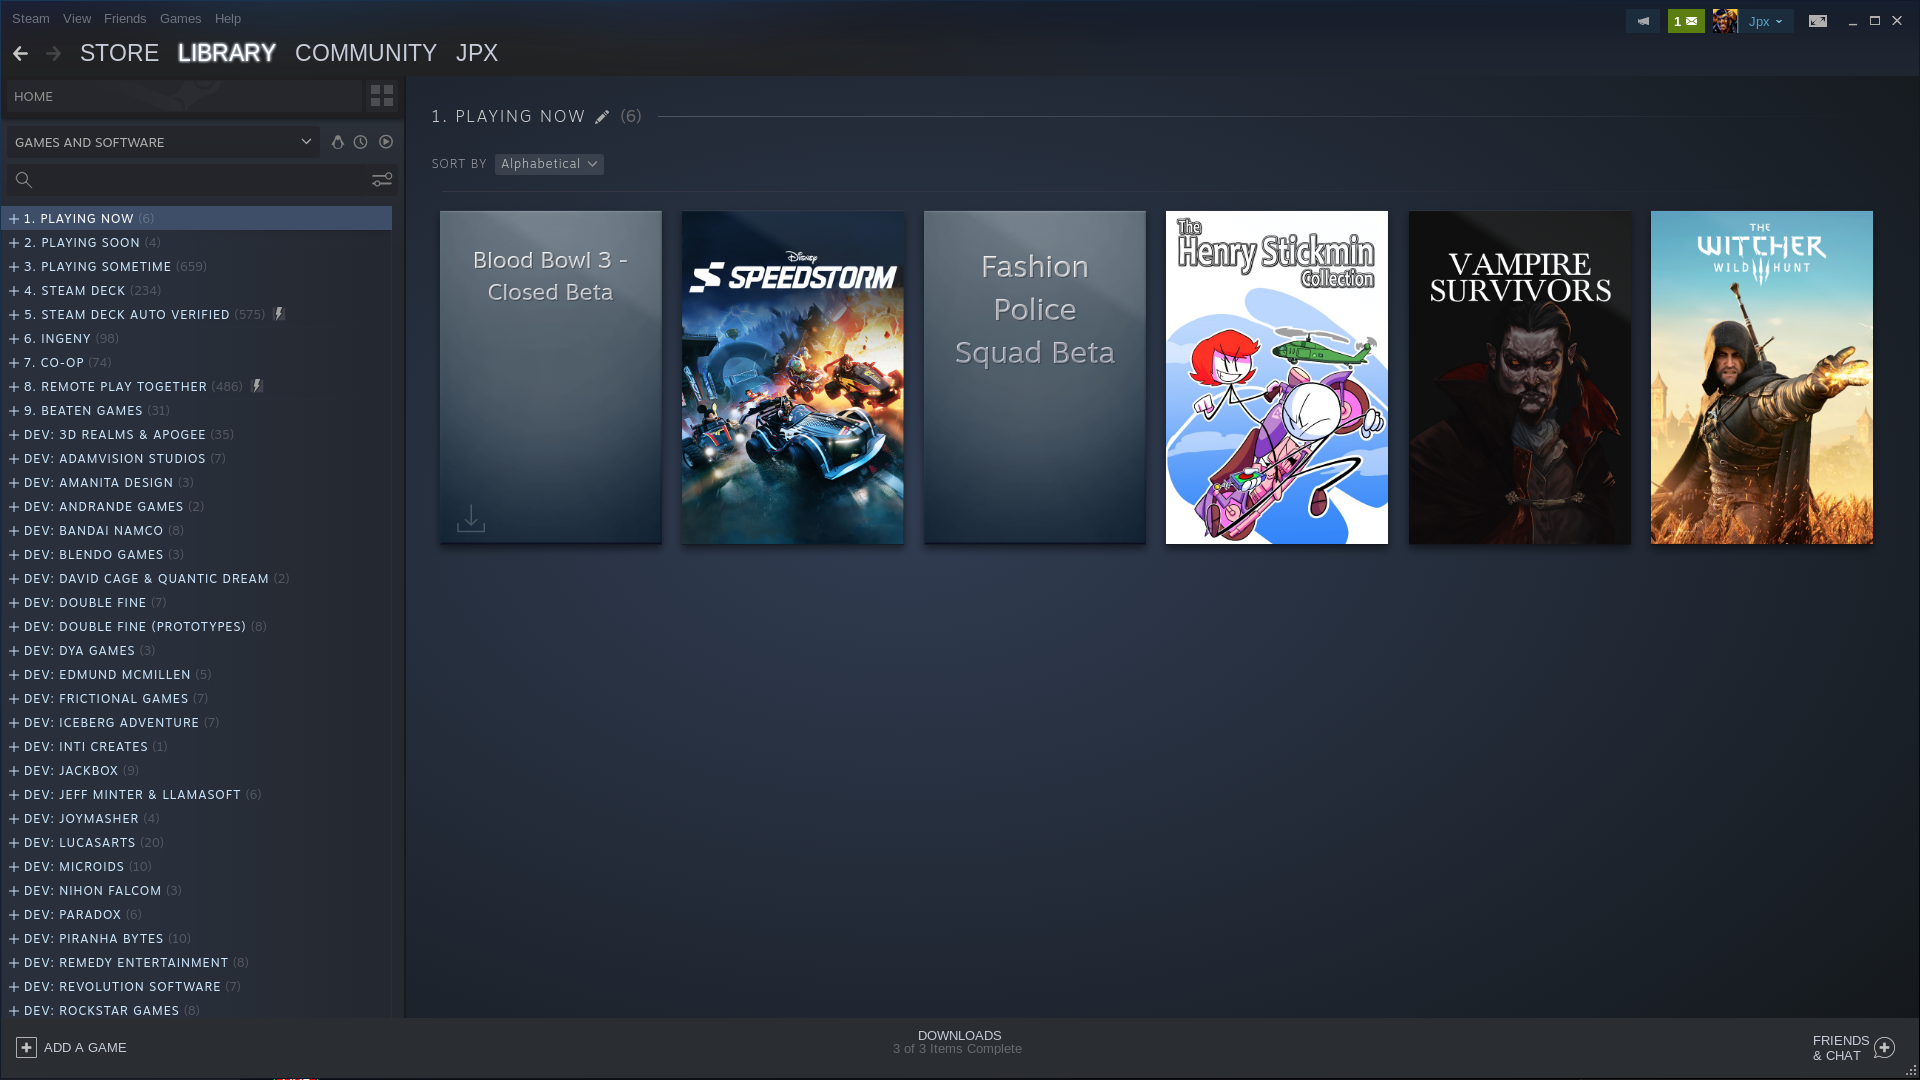
Task: Toggle dynamic collection lightning on Steam Deck Auto Verified
Action: tap(279, 313)
